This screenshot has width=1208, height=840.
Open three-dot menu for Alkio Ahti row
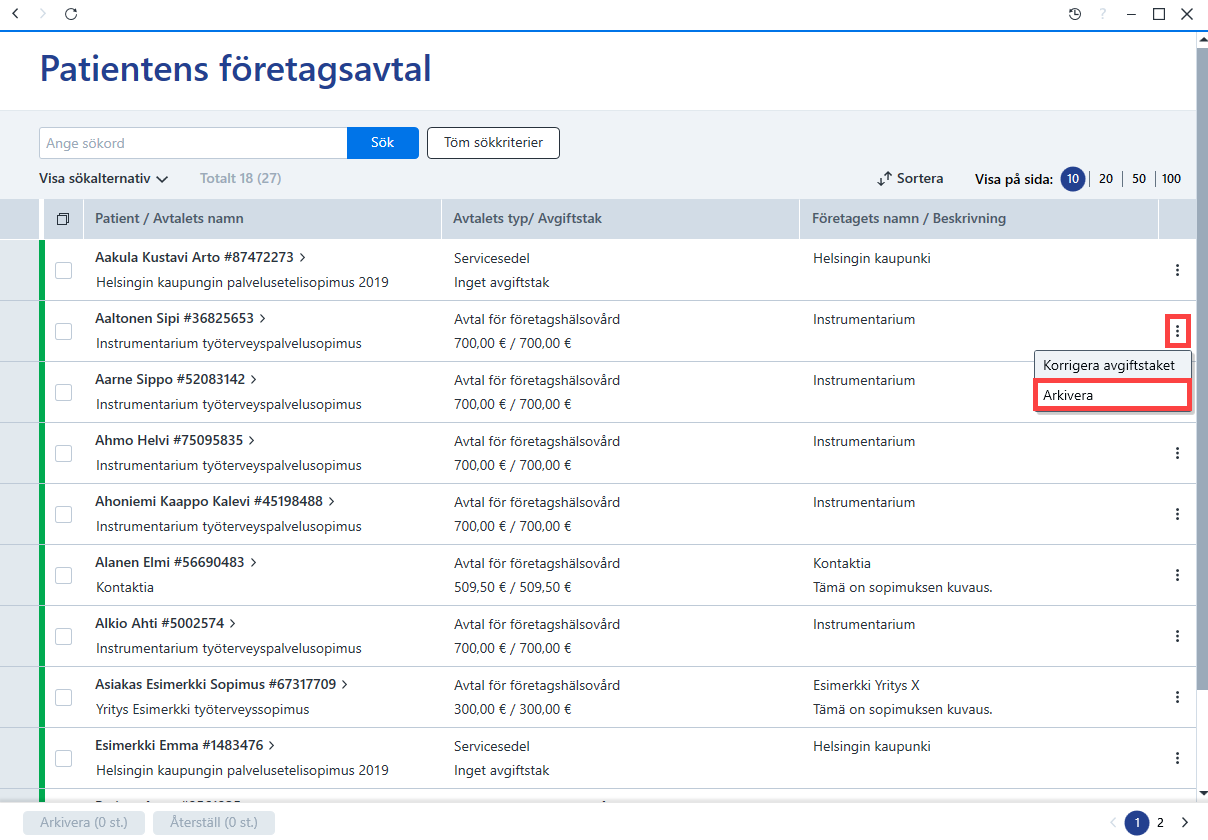[x=1177, y=636]
